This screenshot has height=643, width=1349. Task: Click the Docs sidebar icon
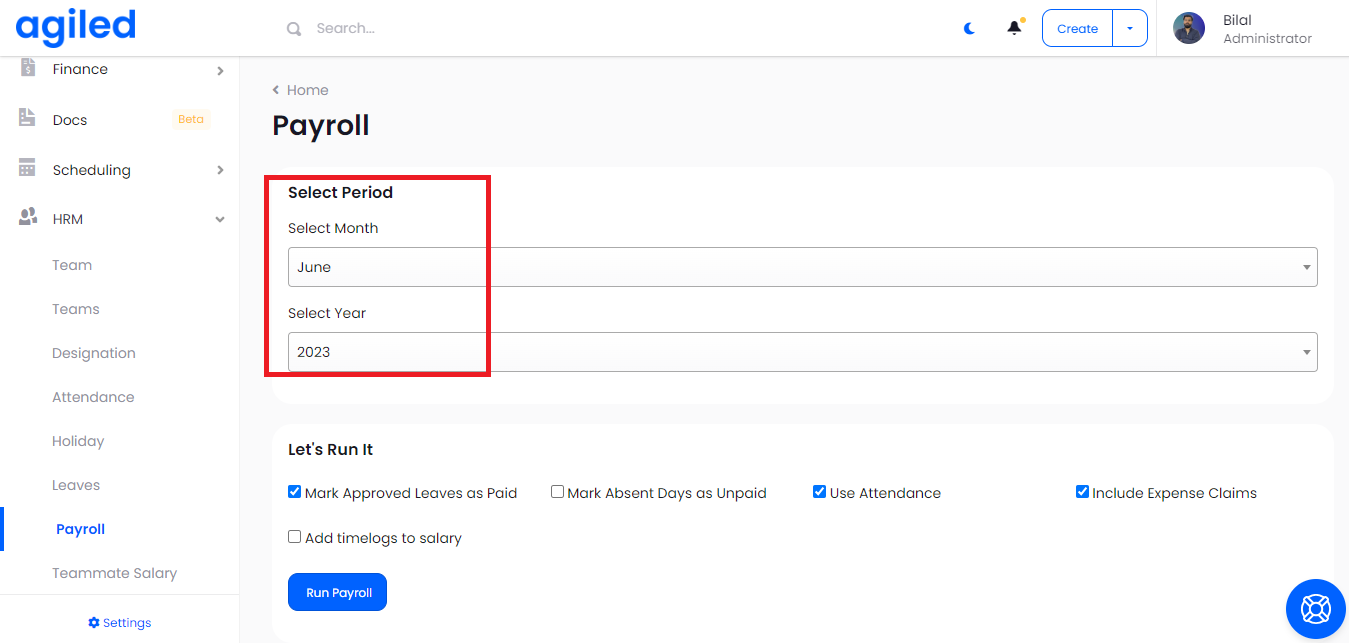pyautogui.click(x=28, y=119)
